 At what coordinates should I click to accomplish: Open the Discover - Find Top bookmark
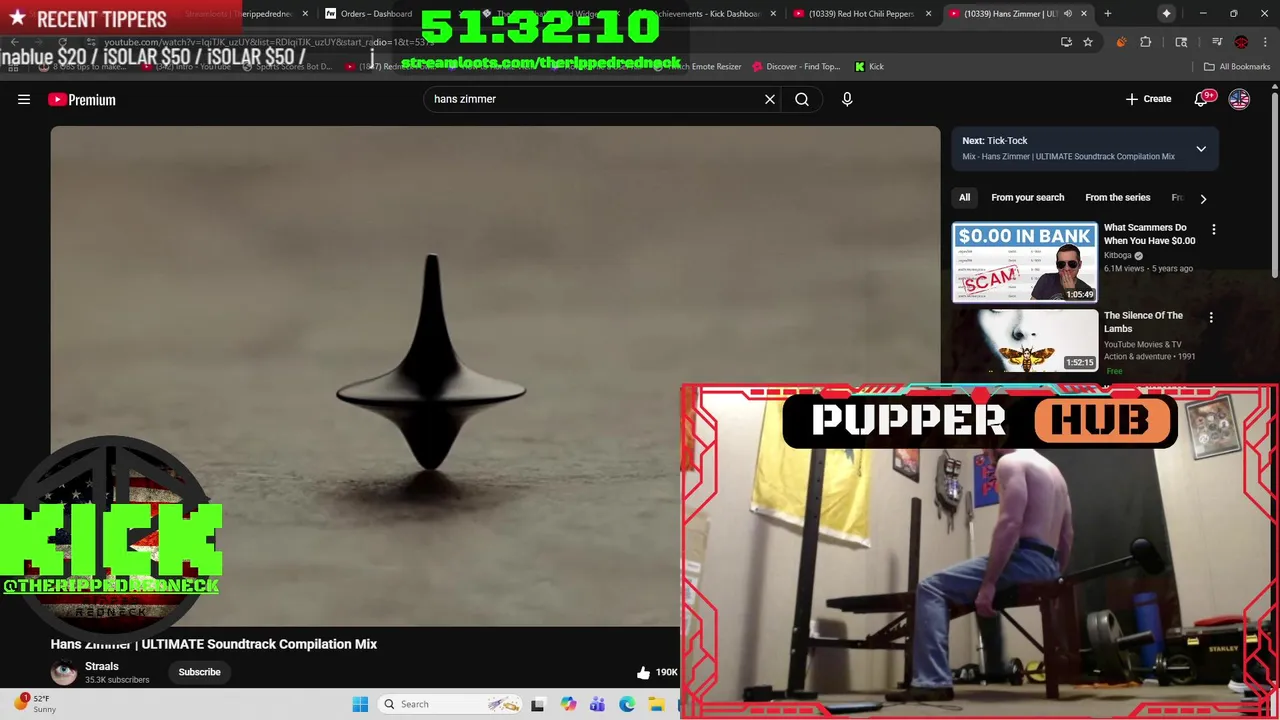coord(796,67)
